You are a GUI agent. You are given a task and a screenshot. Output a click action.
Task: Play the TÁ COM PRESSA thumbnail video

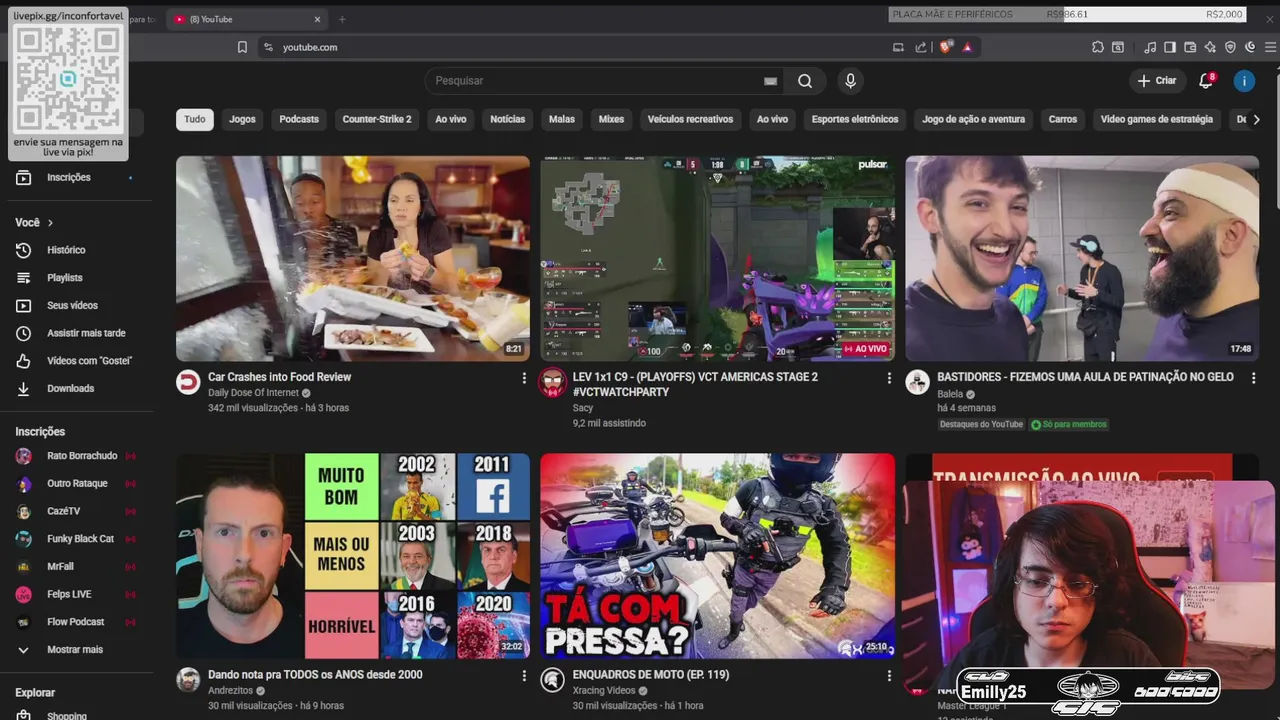pos(718,556)
